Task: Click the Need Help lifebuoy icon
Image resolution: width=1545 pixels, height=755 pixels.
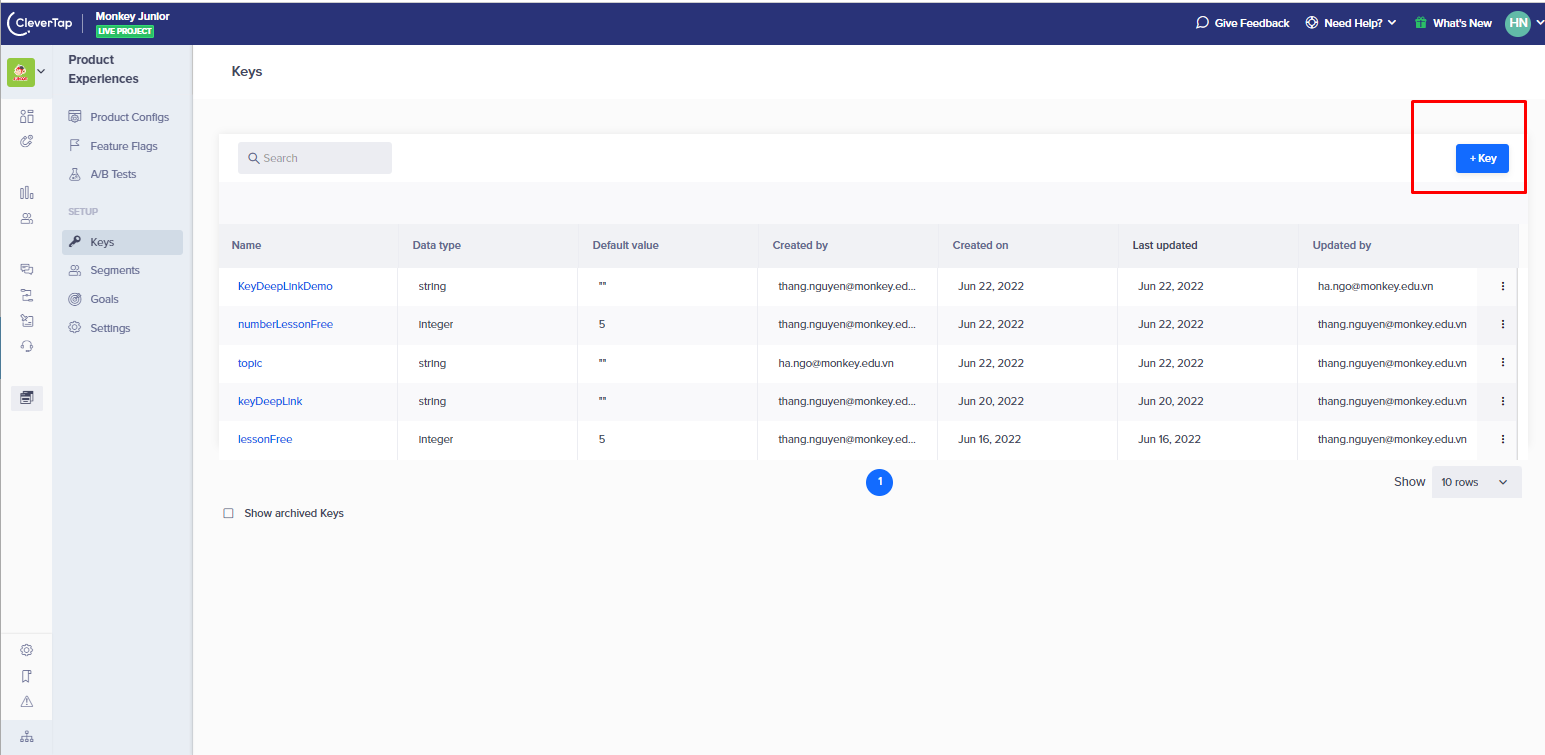Action: point(1312,23)
